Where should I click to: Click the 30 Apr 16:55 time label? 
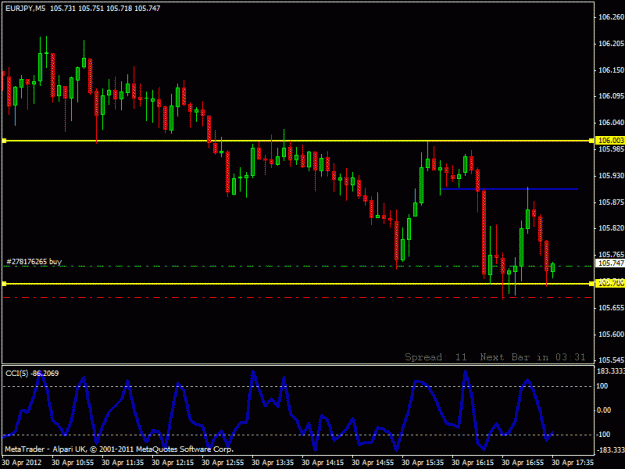click(523, 463)
